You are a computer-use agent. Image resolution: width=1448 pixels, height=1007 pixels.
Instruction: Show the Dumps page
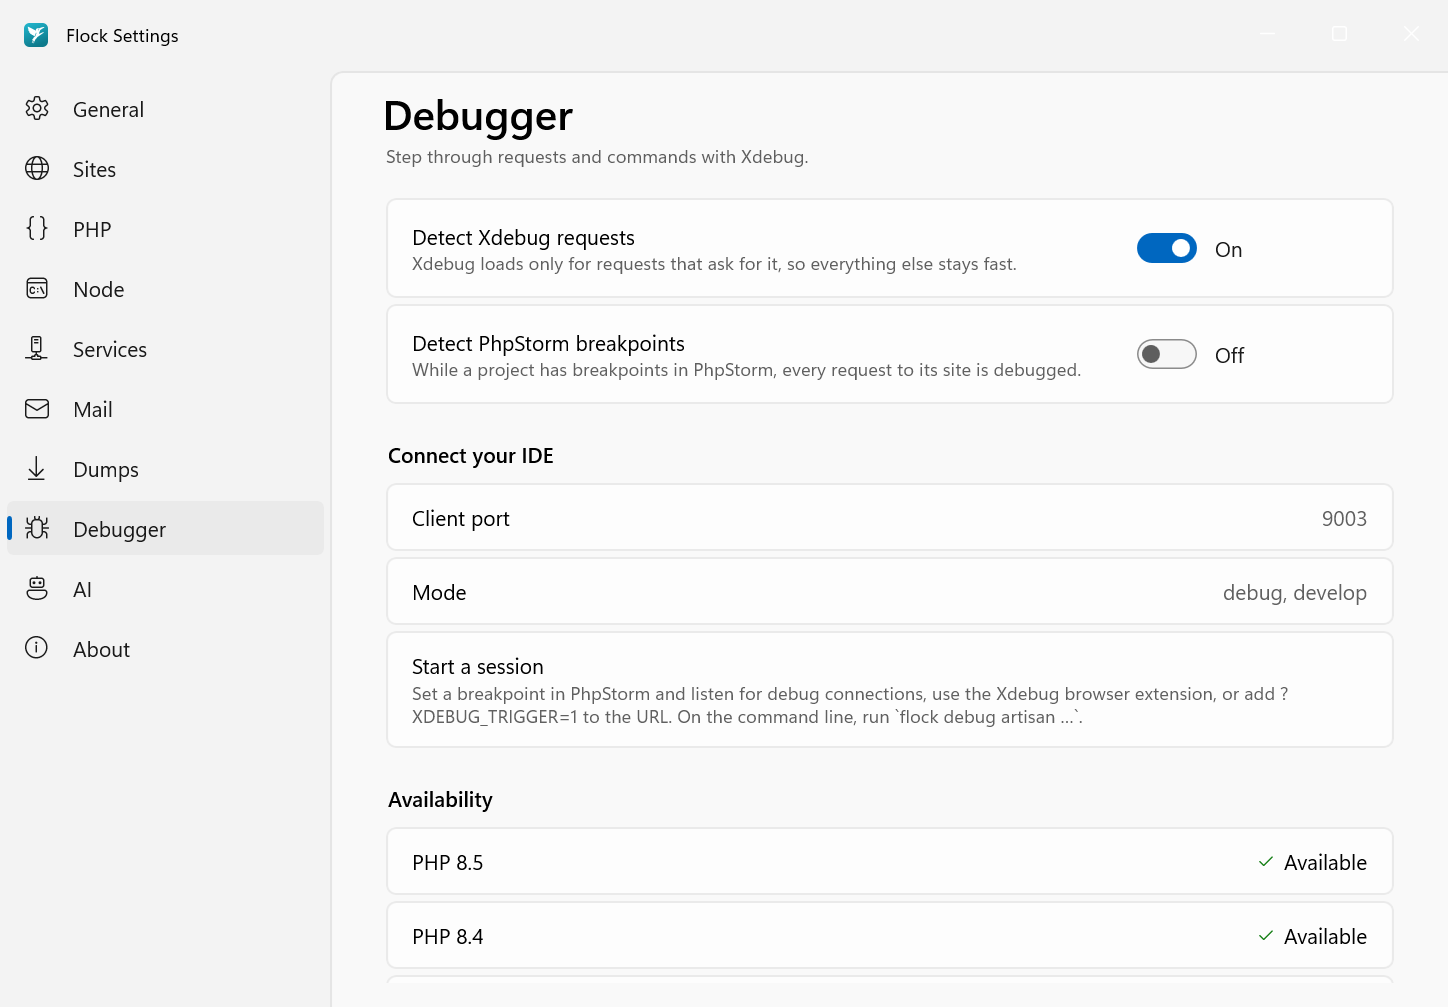[165, 468]
